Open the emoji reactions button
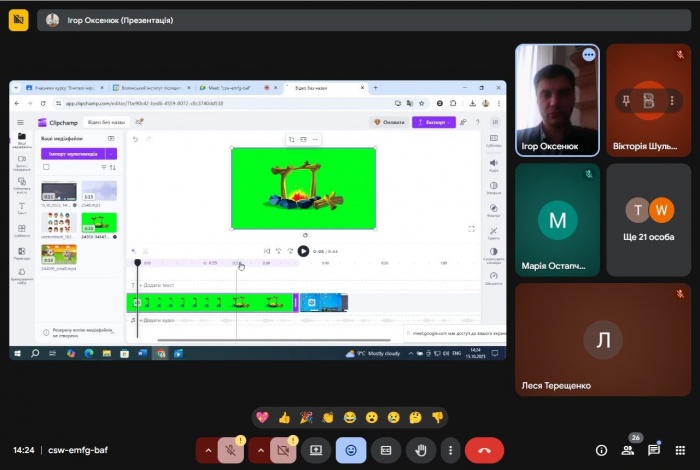This screenshot has width=700, height=470. coord(350,450)
